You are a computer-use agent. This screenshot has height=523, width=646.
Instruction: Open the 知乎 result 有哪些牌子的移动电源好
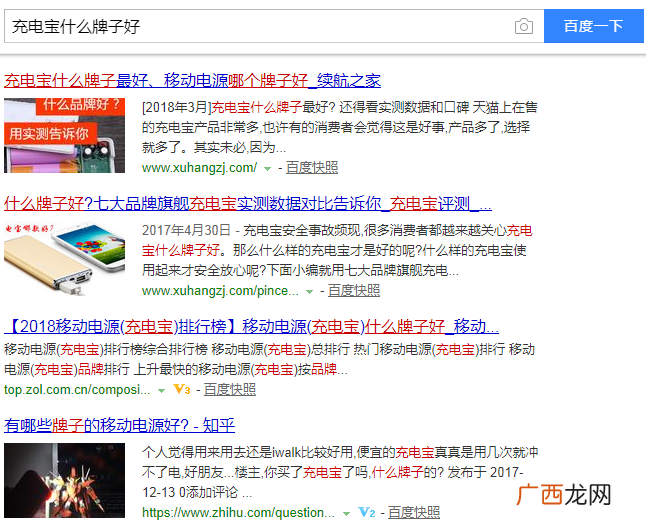[119, 425]
